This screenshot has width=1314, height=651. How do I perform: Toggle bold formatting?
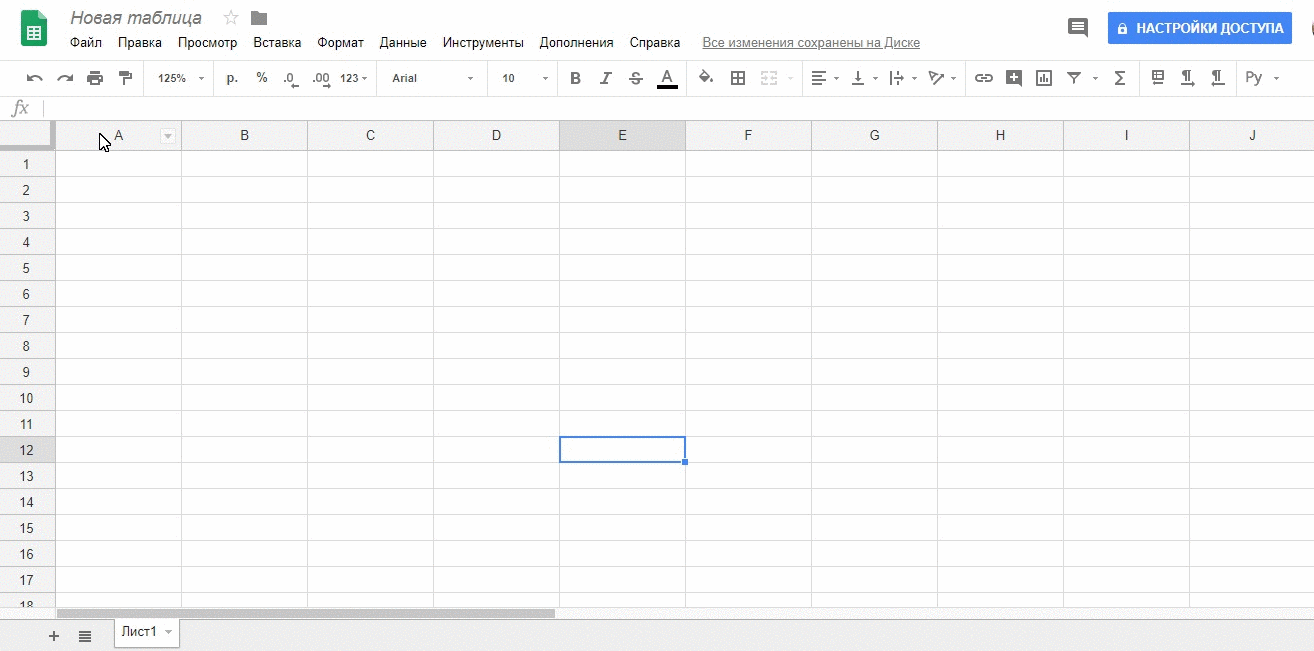point(575,78)
